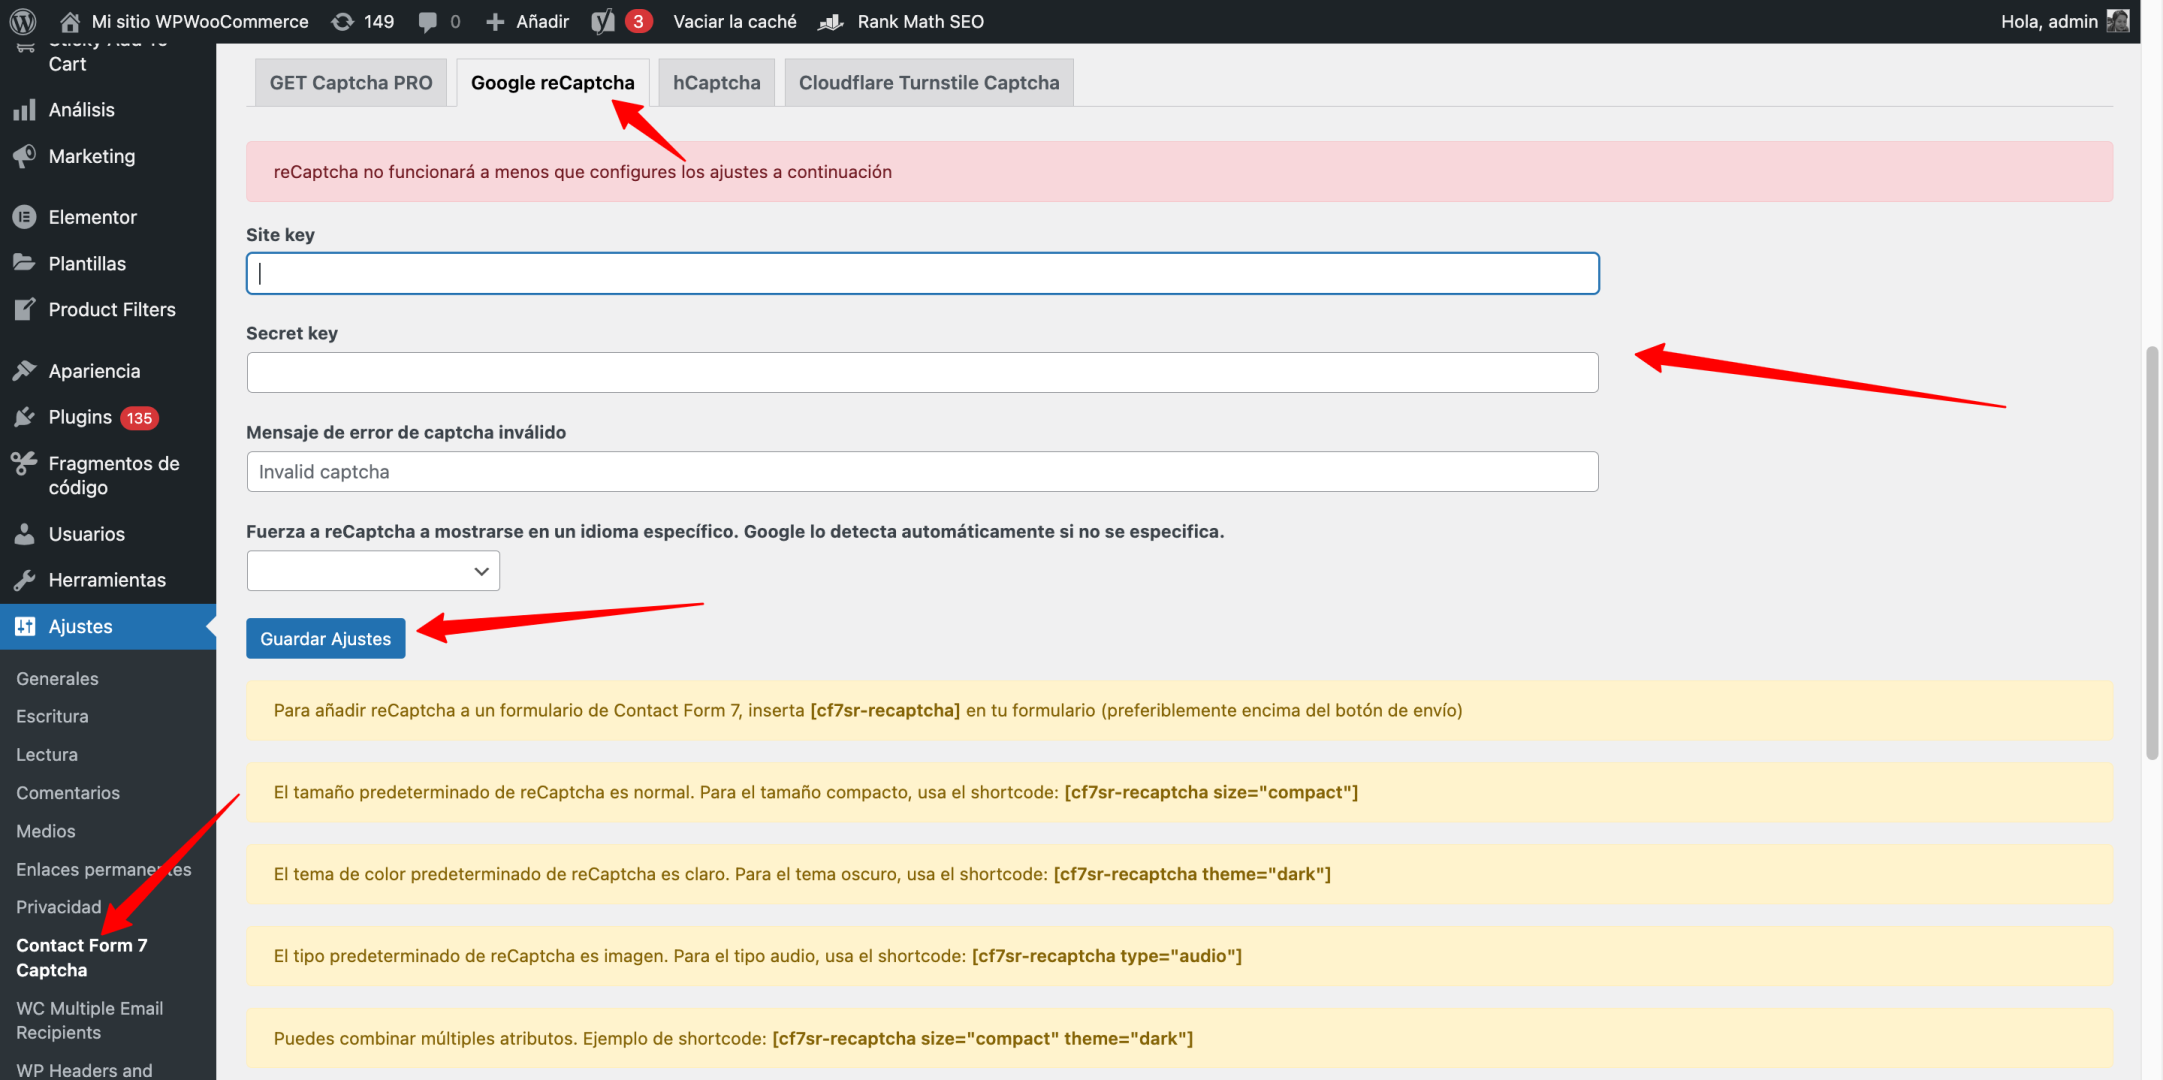Open Comentarios settings submenu
The image size is (2163, 1080).
tap(68, 792)
